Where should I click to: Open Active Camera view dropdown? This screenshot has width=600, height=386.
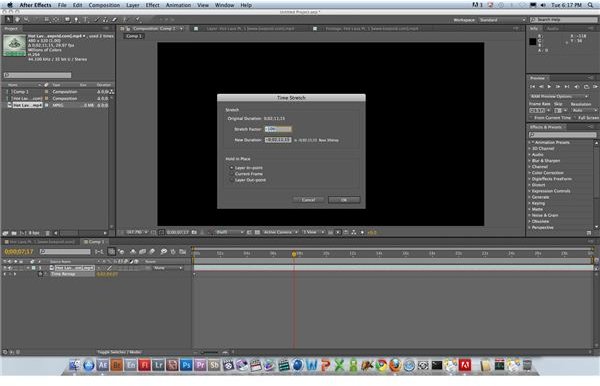[x=280, y=232]
